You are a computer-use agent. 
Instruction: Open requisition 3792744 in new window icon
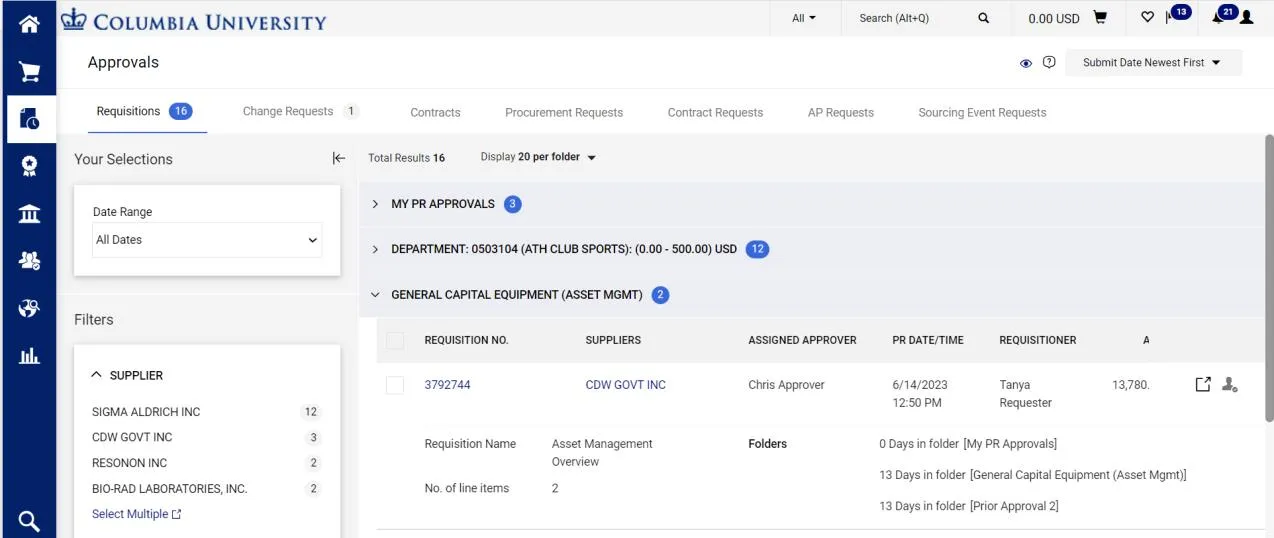pos(1203,384)
